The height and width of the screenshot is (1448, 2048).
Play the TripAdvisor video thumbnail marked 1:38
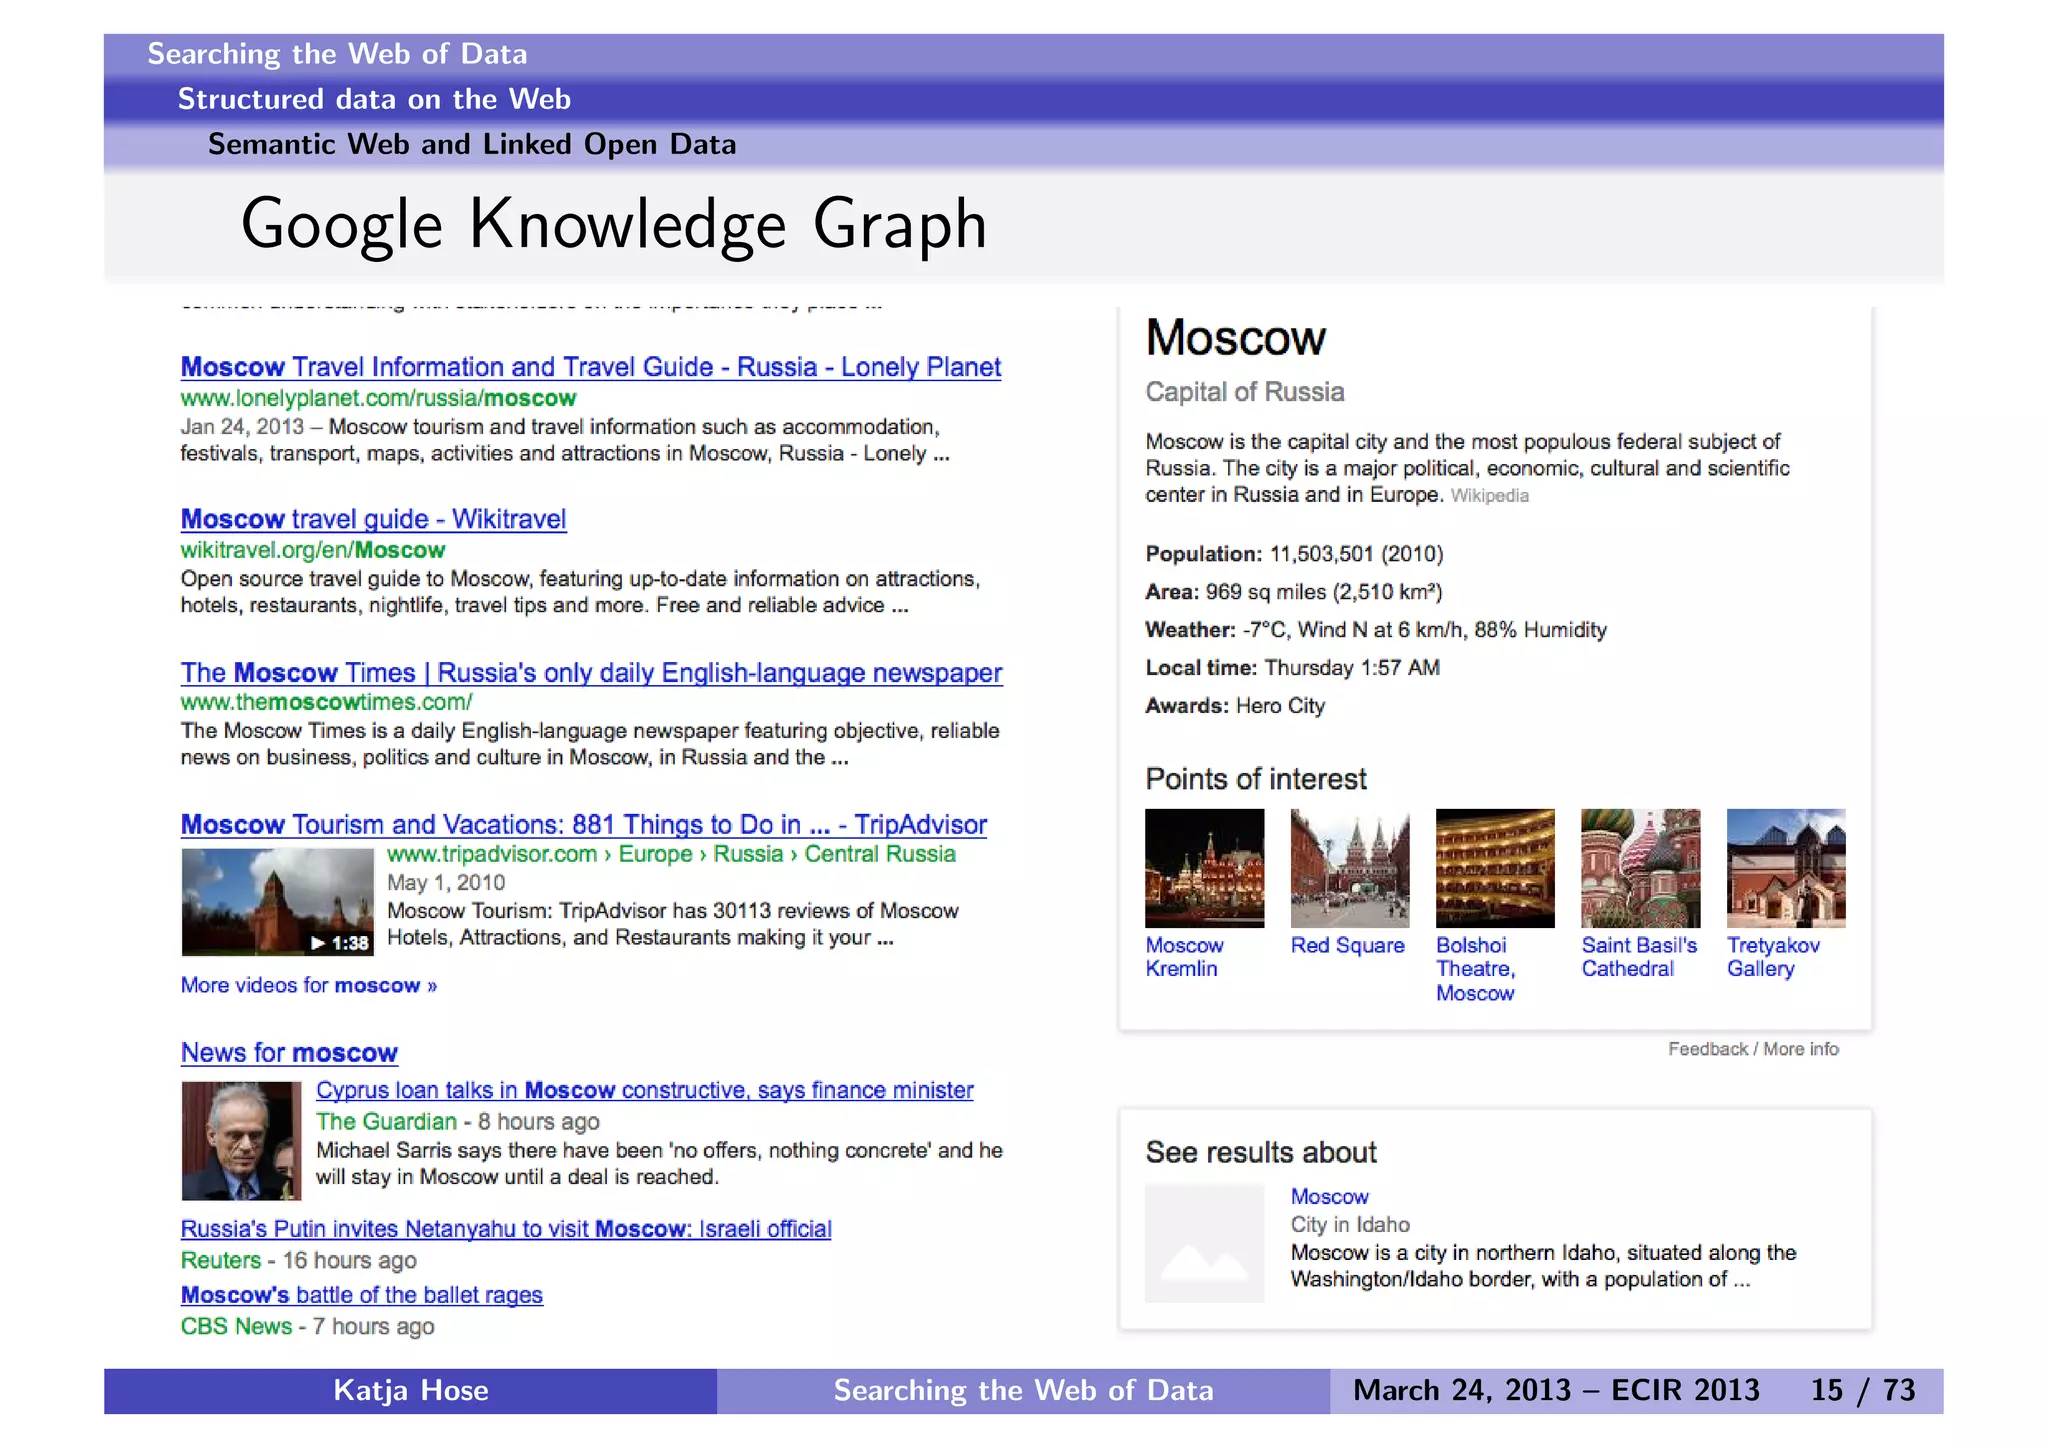pos(277,902)
